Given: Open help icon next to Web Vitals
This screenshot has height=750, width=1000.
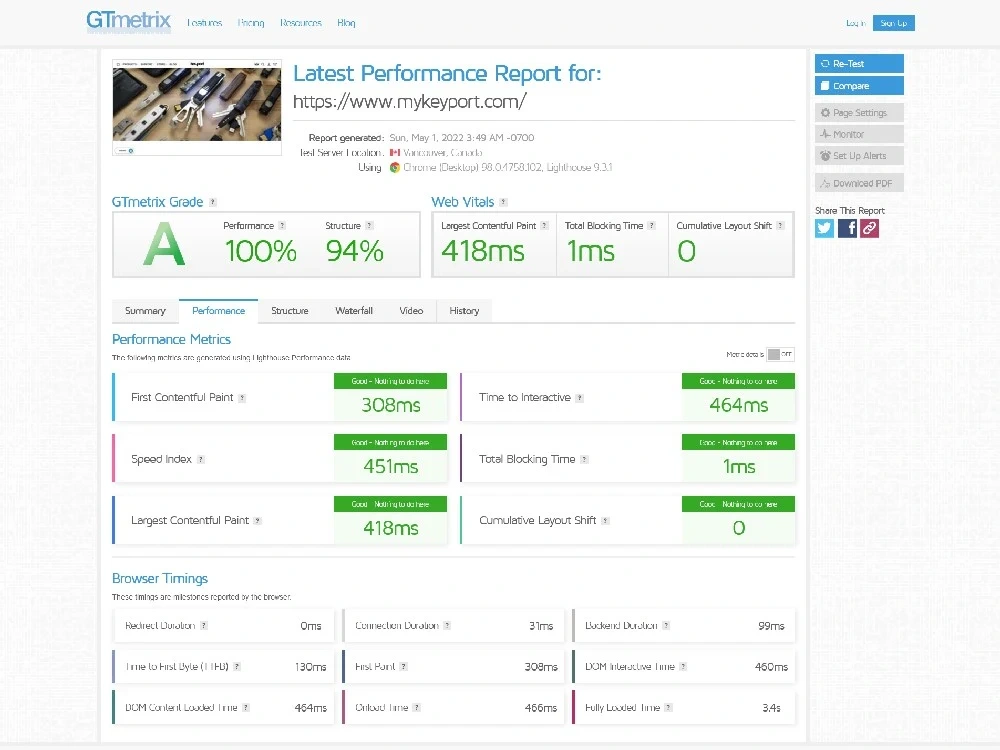Looking at the screenshot, I should pos(503,202).
